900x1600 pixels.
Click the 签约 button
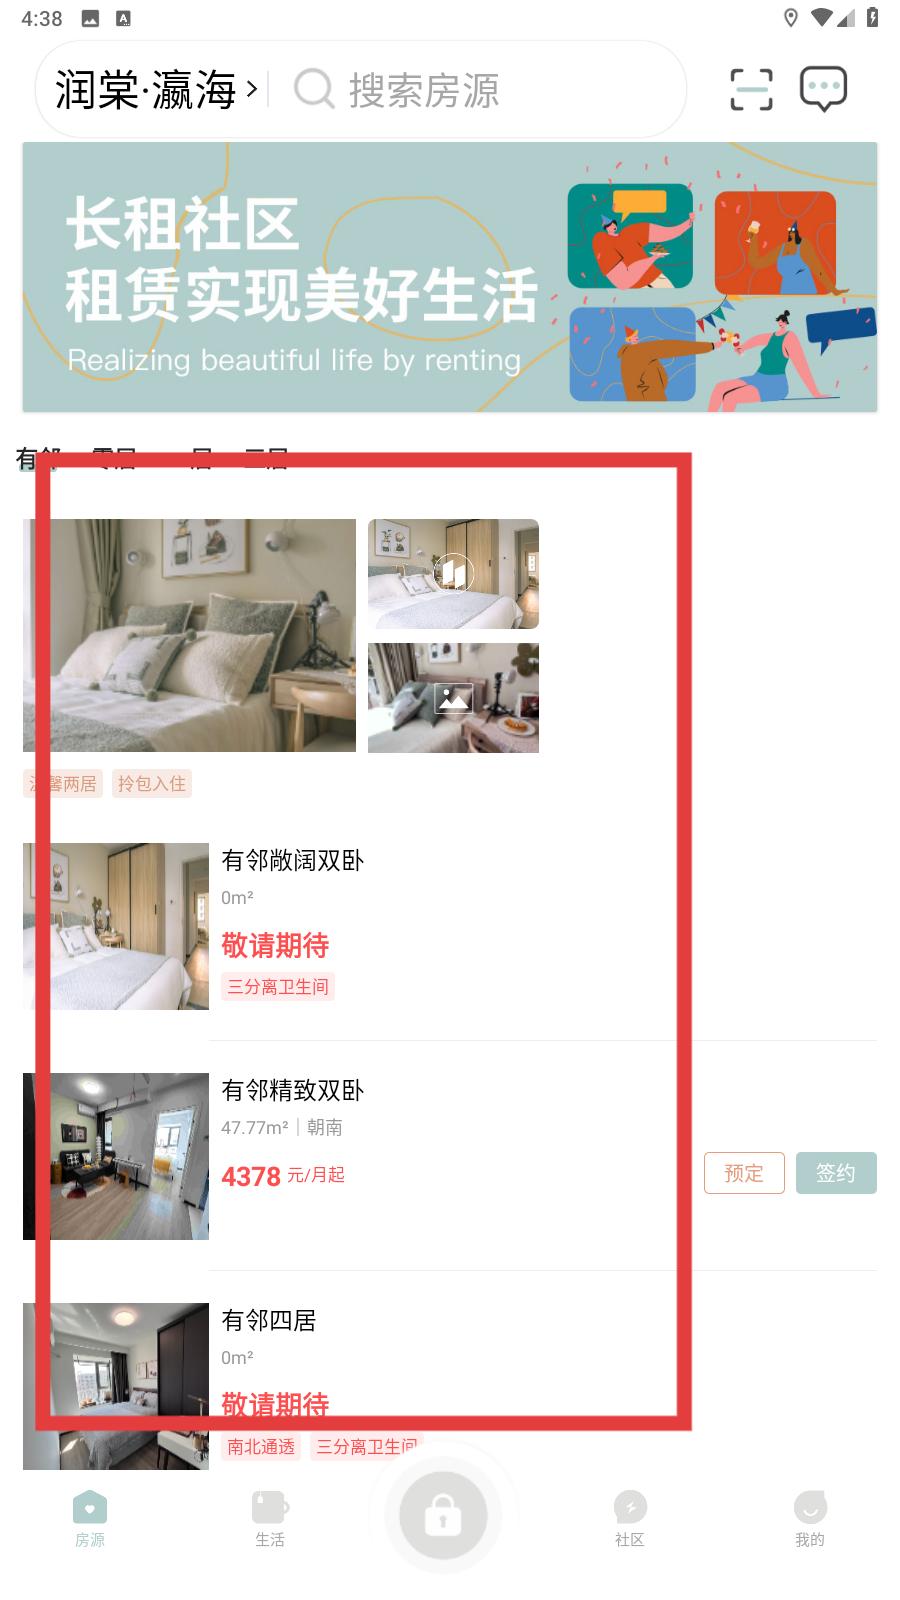pyautogui.click(x=836, y=1173)
